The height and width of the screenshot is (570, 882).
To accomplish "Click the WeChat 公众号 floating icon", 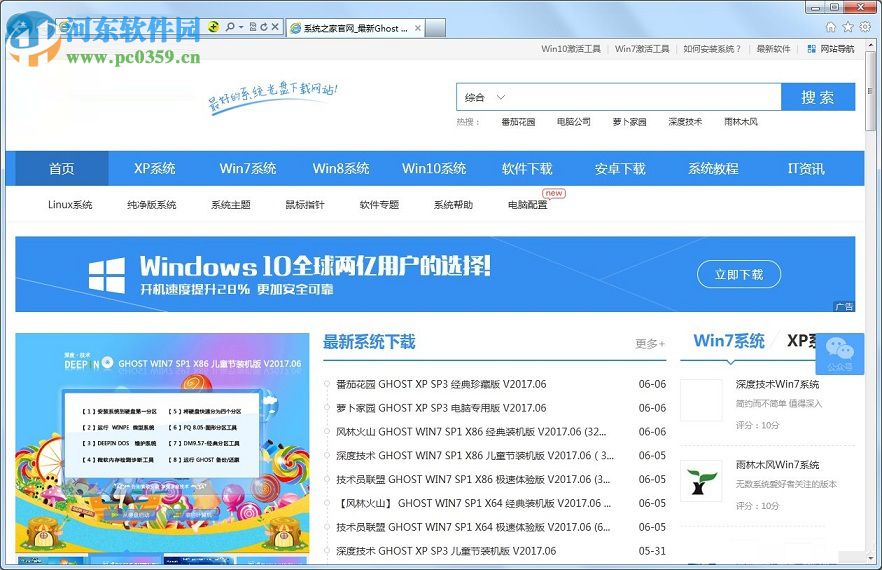I will (839, 353).
